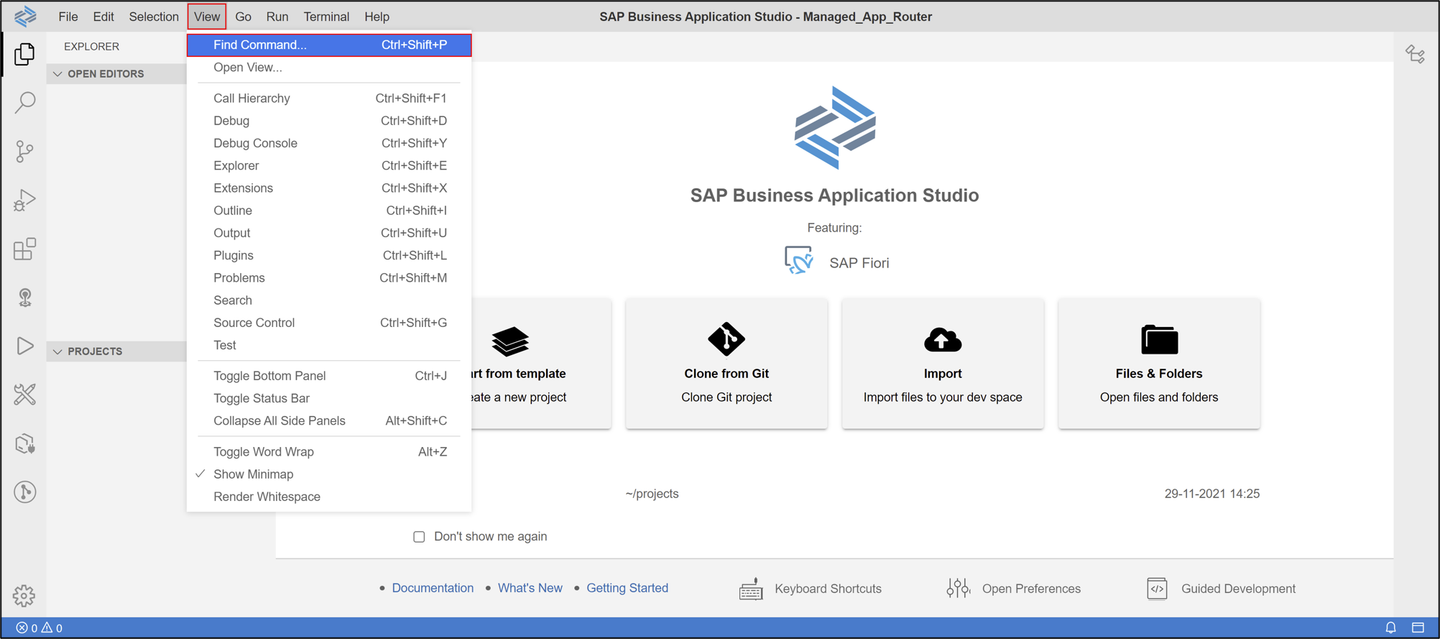Open the Debug bug-play icon in sidebar
Image resolution: width=1440 pixels, height=639 pixels.
pyautogui.click(x=25, y=200)
